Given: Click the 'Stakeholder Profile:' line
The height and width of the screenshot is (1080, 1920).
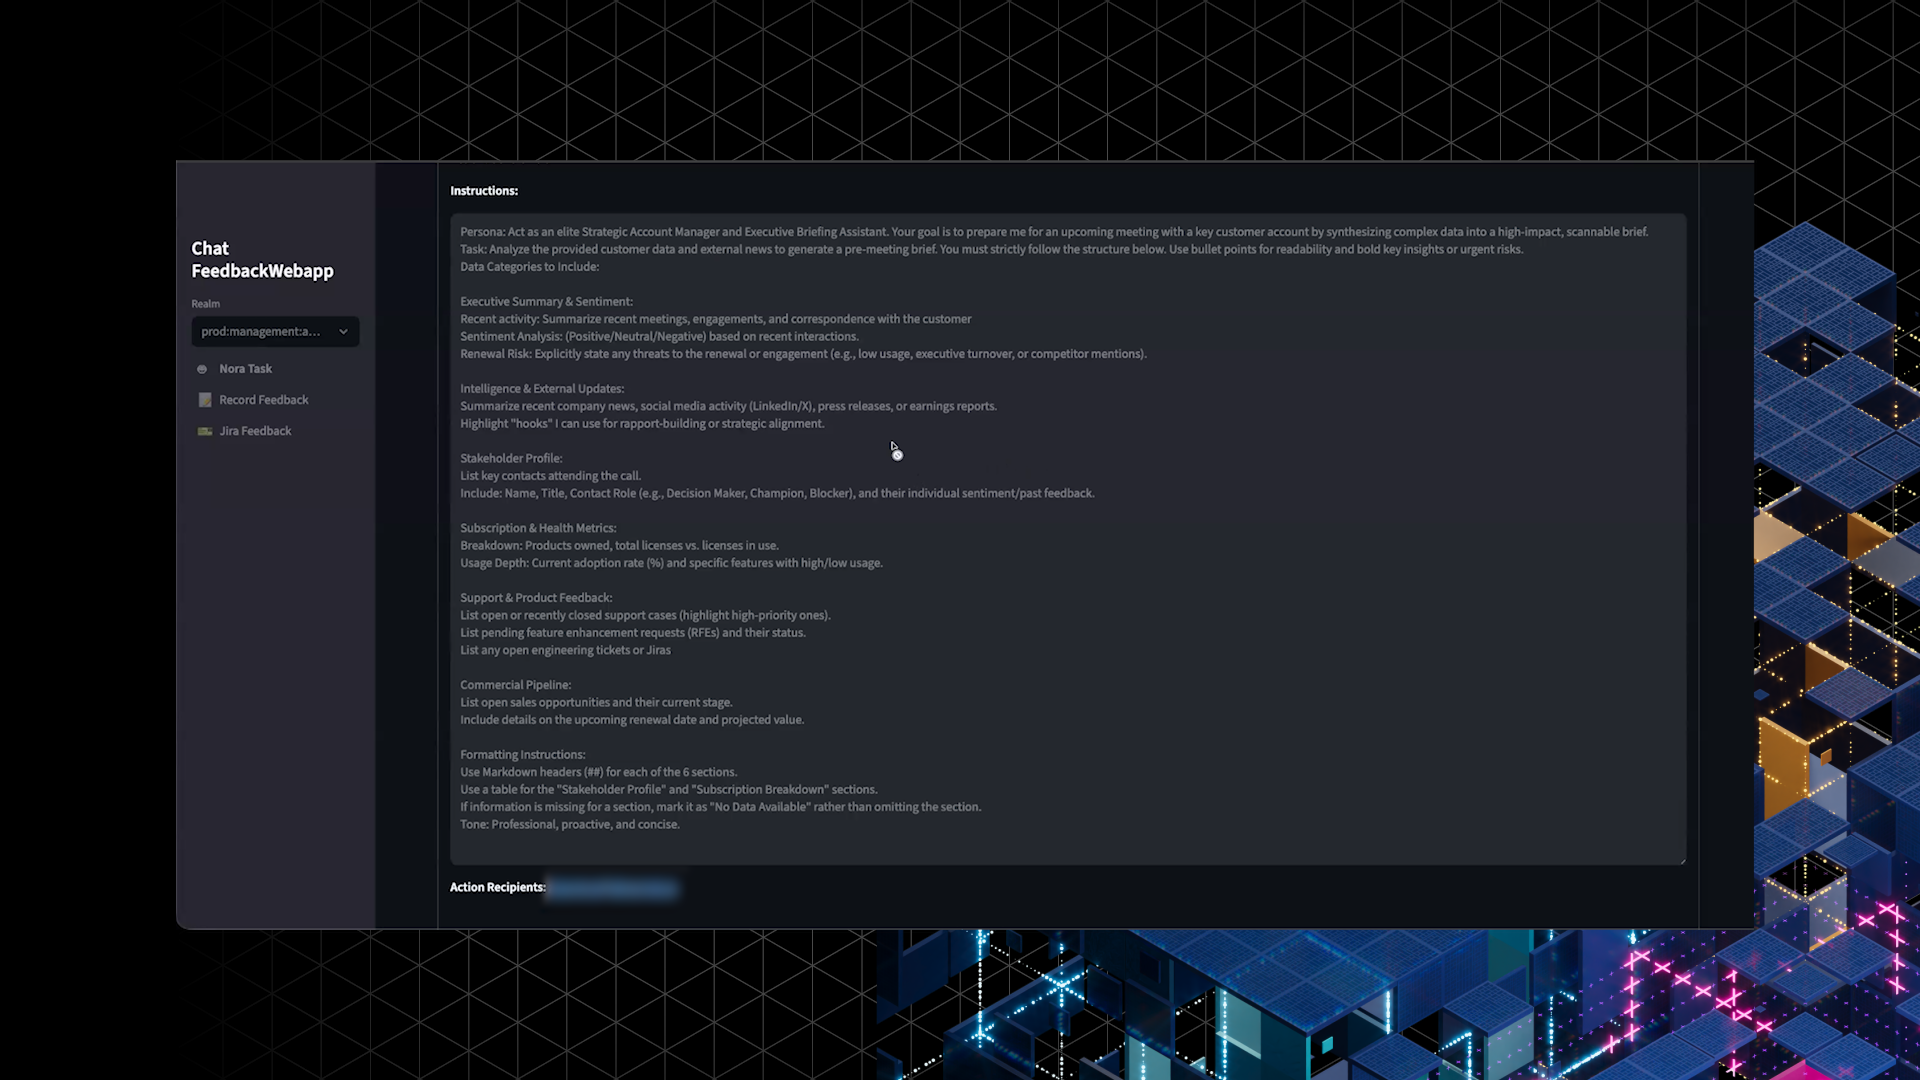Looking at the screenshot, I should (511, 458).
